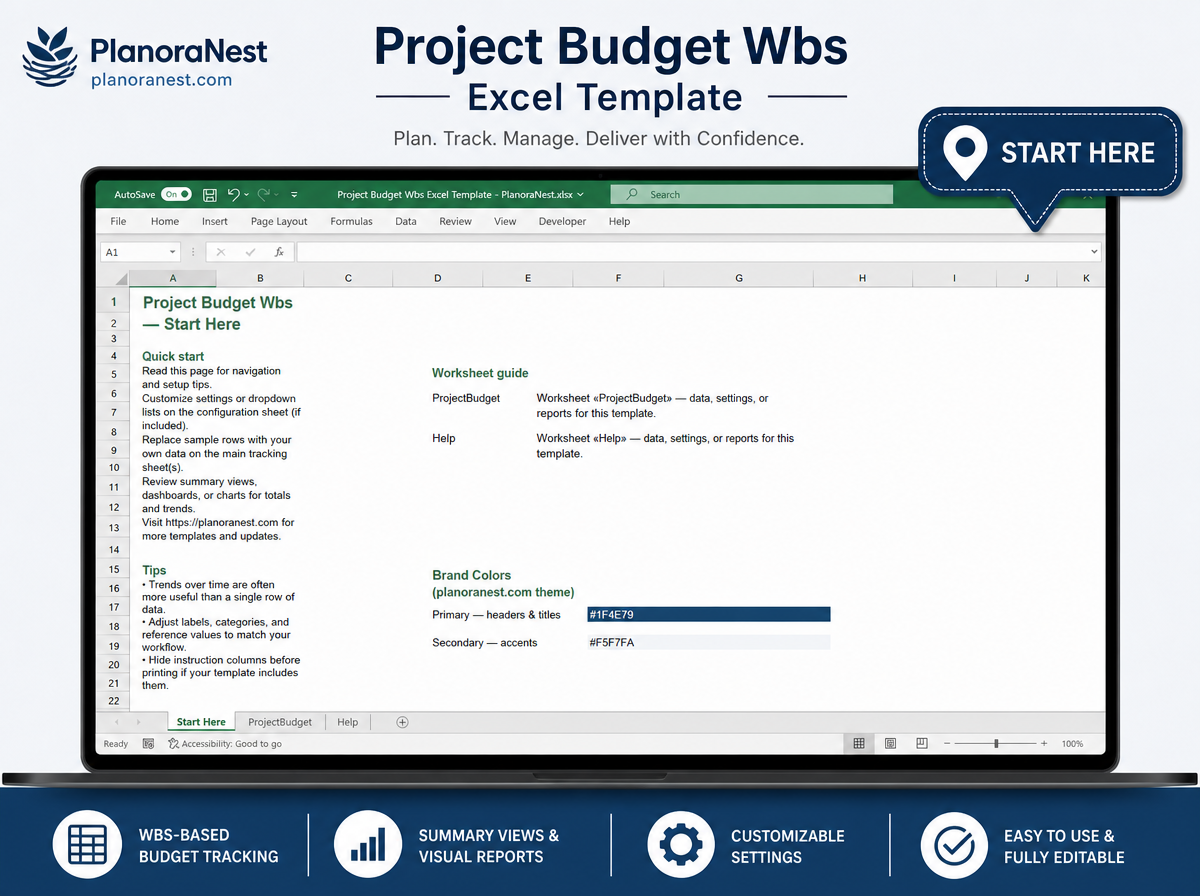Click the primary #1F4E79 color cell
This screenshot has height=896, width=1200.
709,614
